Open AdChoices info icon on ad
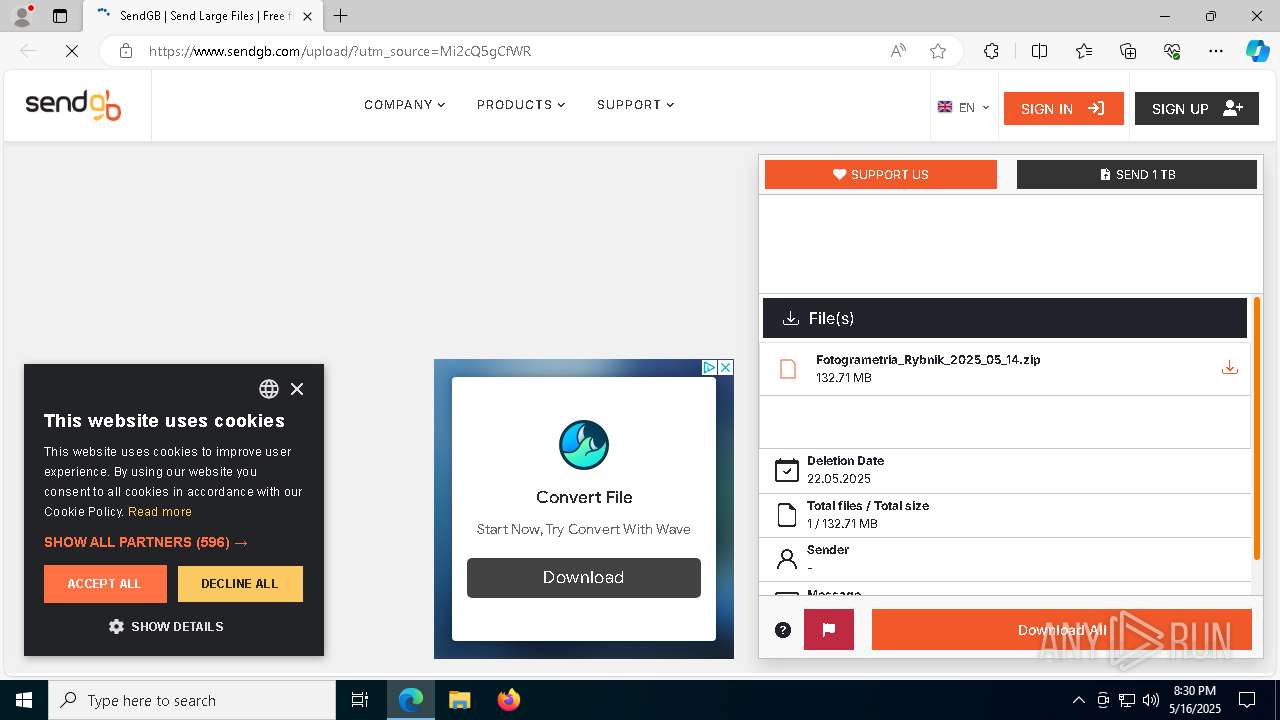The image size is (1280, 720). (x=709, y=367)
